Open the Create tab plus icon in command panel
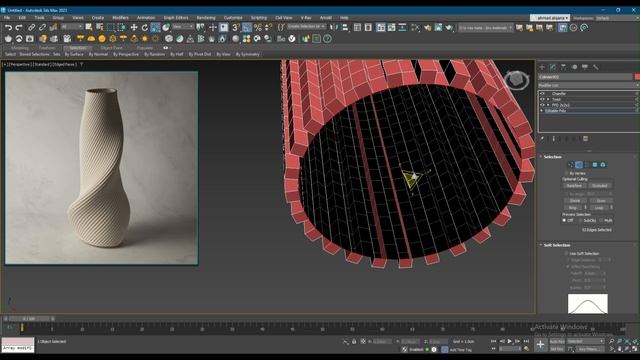The width and height of the screenshot is (640, 360). [x=542, y=67]
